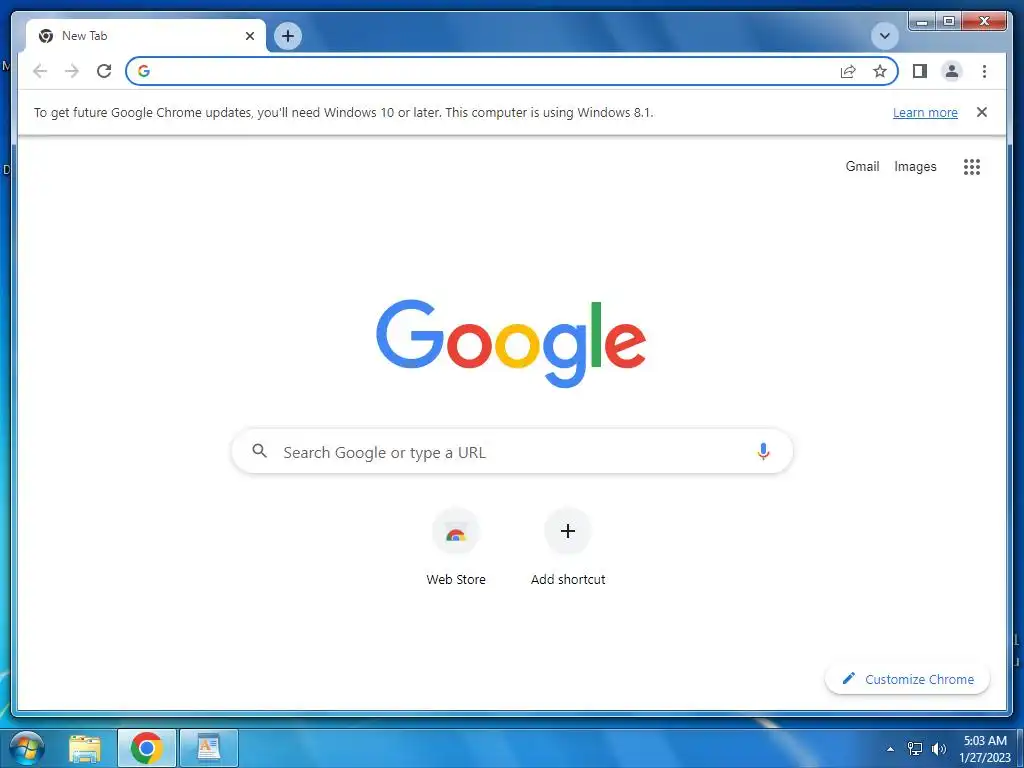This screenshot has width=1024, height=768.
Task: Open the Chrome three-dot menu
Action: coord(984,71)
